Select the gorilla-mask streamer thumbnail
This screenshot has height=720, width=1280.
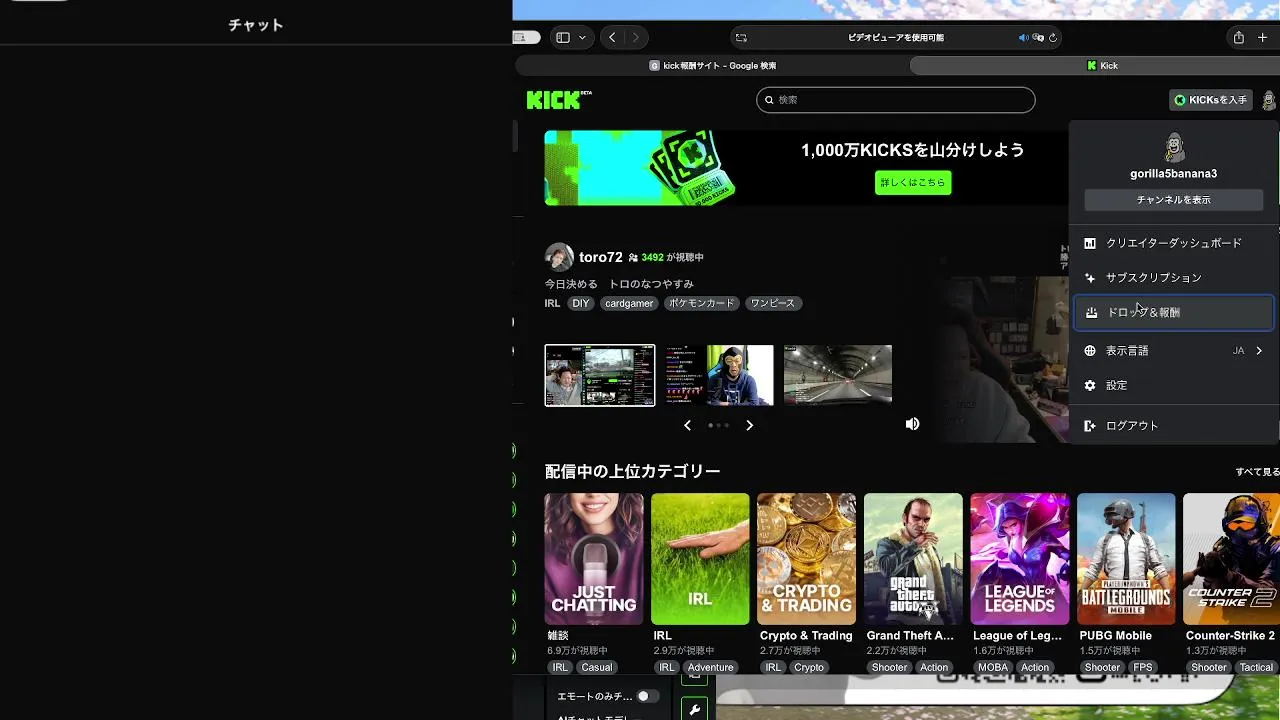click(x=719, y=376)
